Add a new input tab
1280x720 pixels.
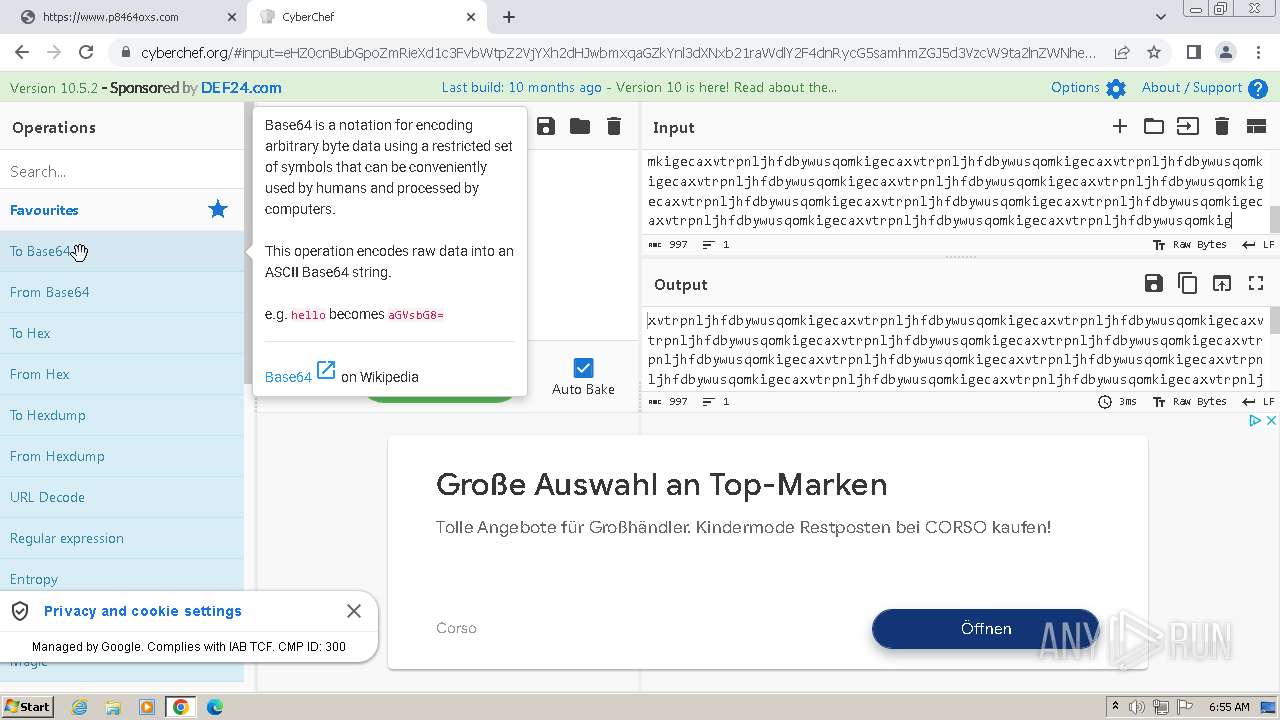coord(1120,126)
